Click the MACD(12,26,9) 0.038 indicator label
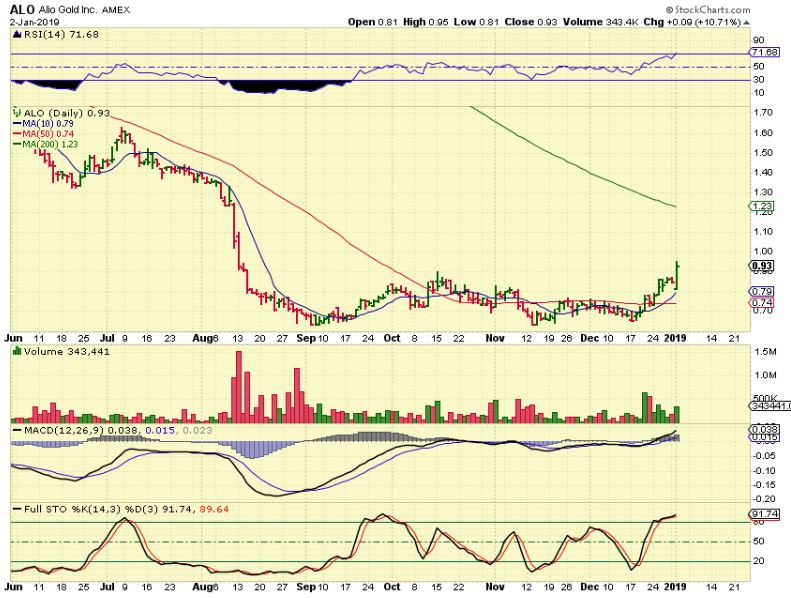The width and height of the screenshot is (791, 598). pos(83,430)
